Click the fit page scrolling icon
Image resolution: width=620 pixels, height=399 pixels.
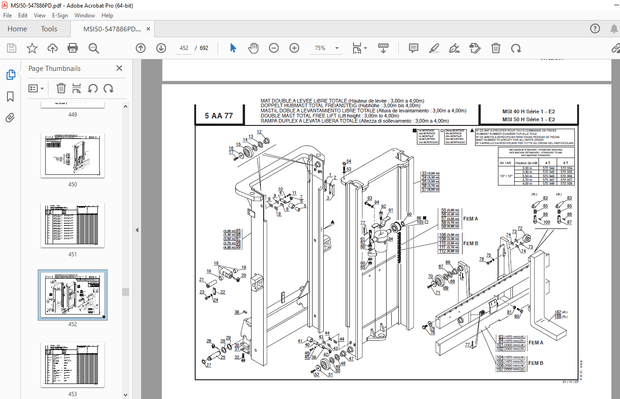pyautogui.click(x=357, y=48)
